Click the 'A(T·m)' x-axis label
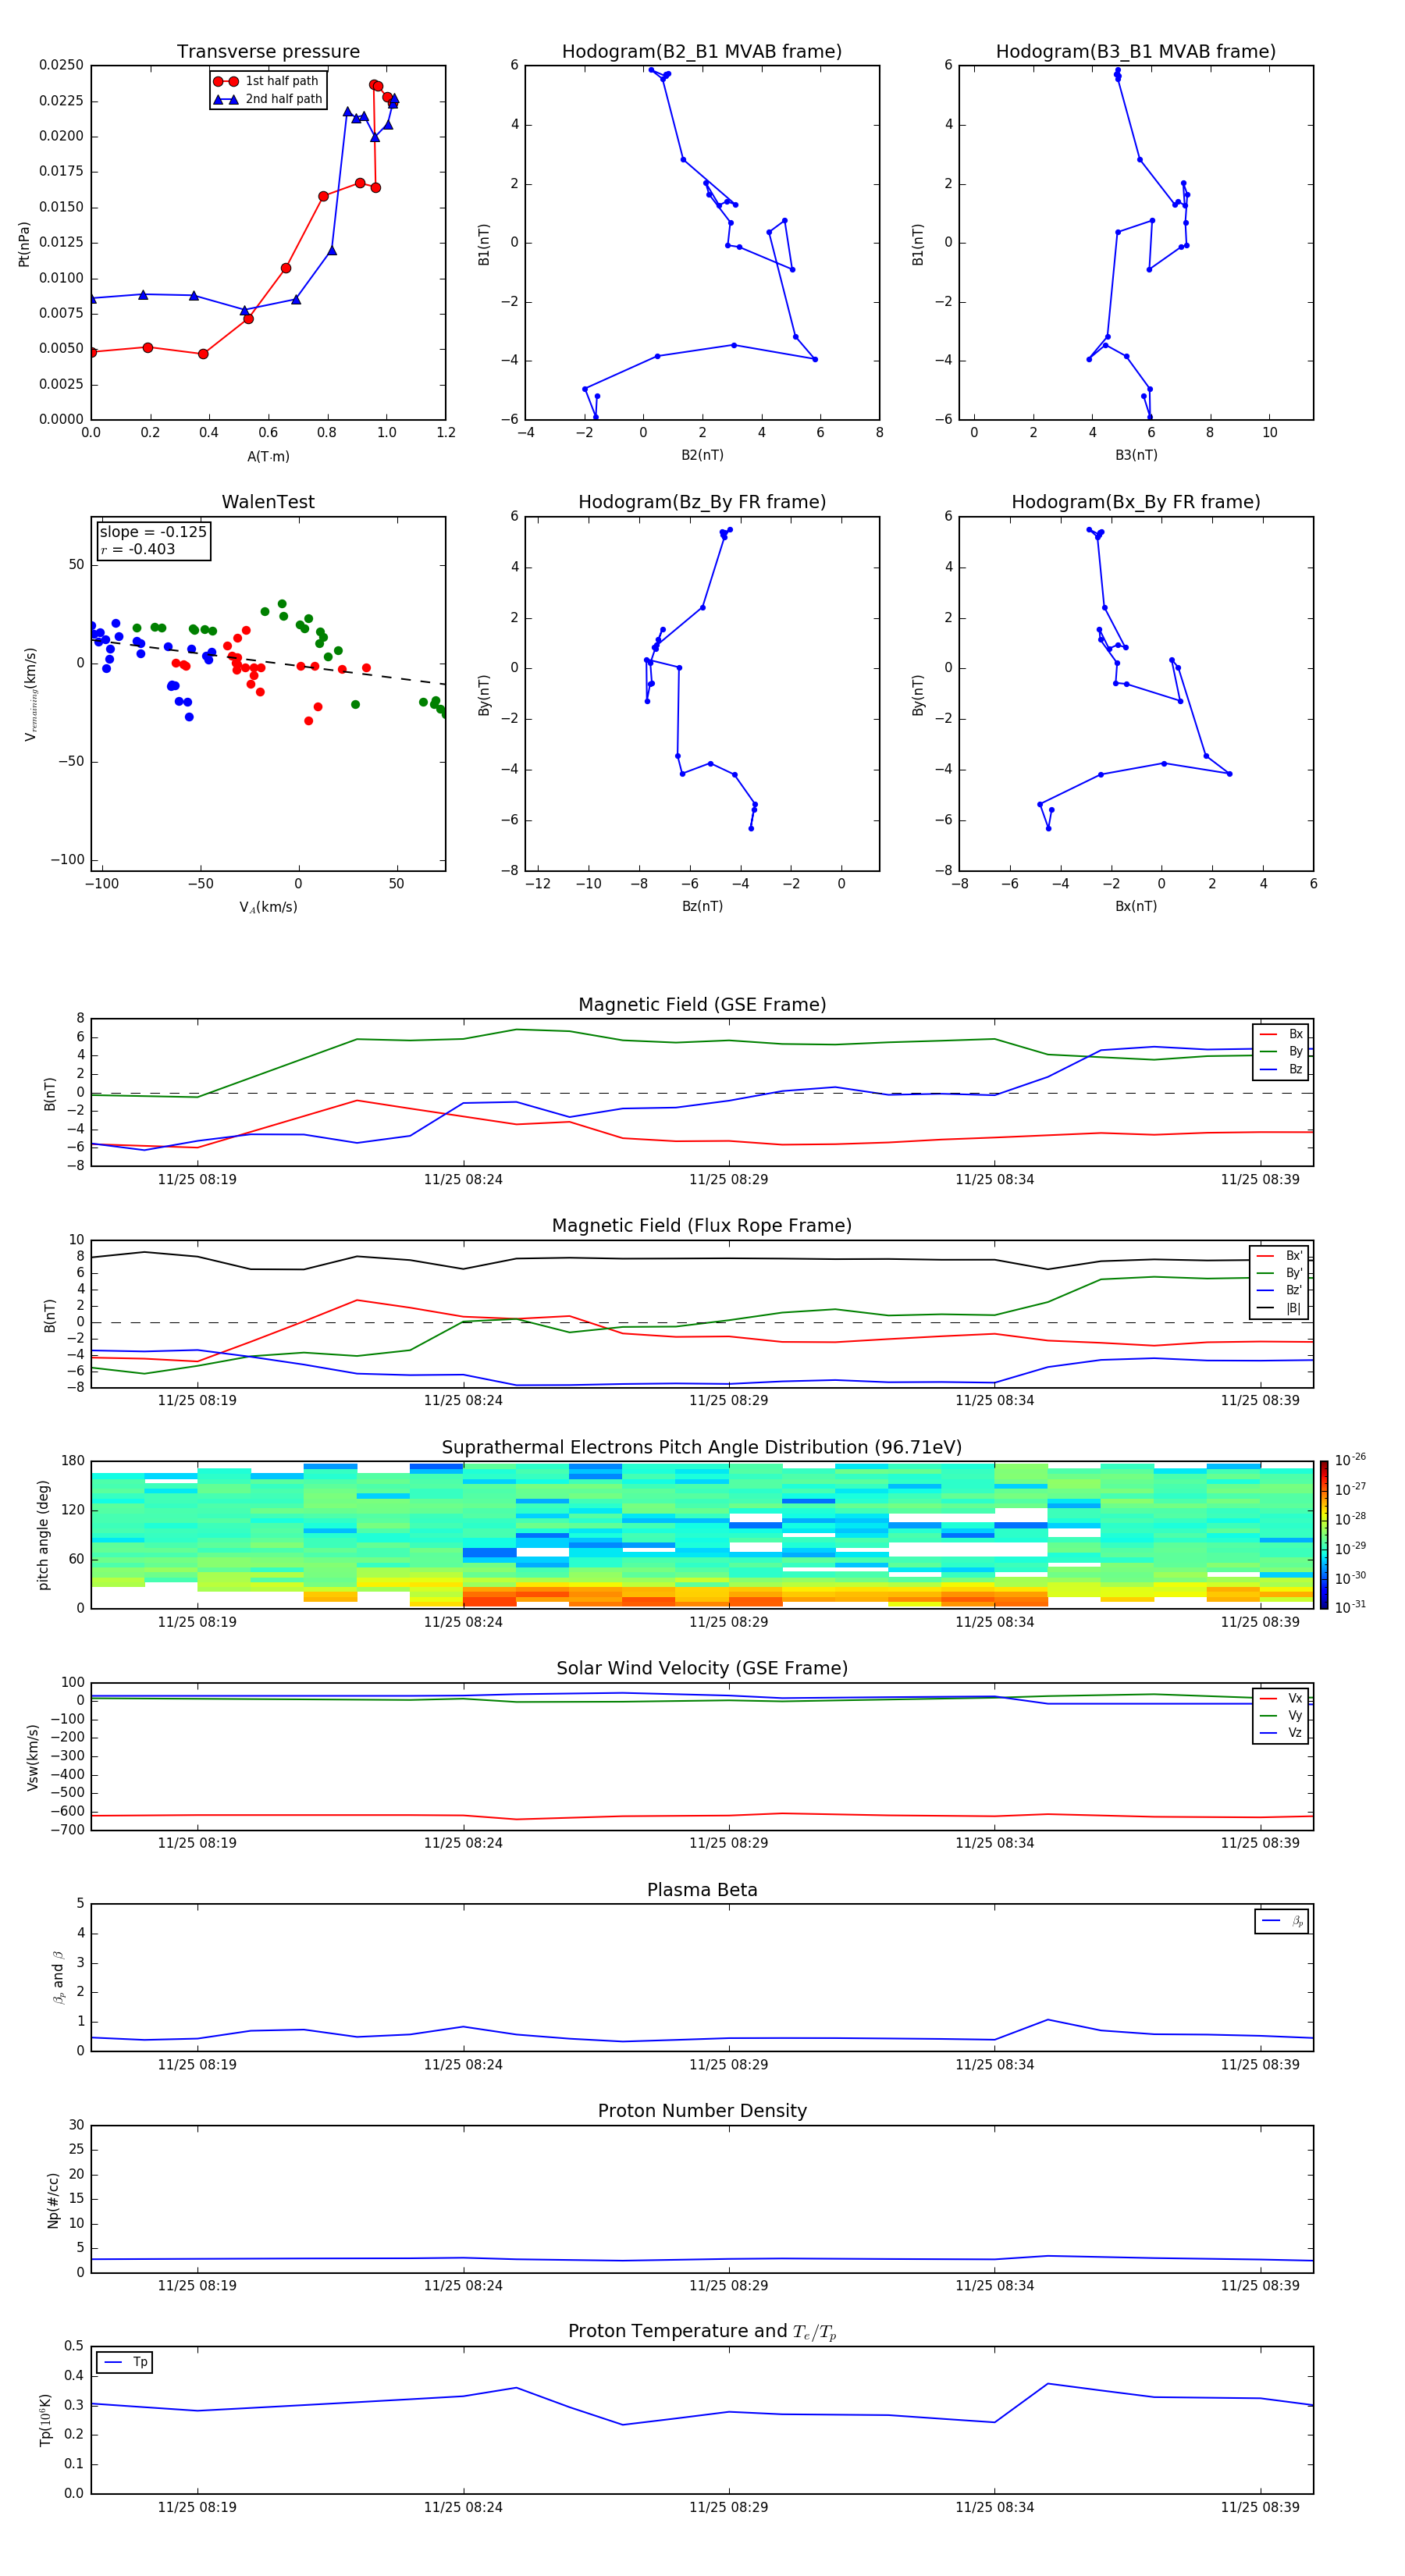 click(x=268, y=457)
